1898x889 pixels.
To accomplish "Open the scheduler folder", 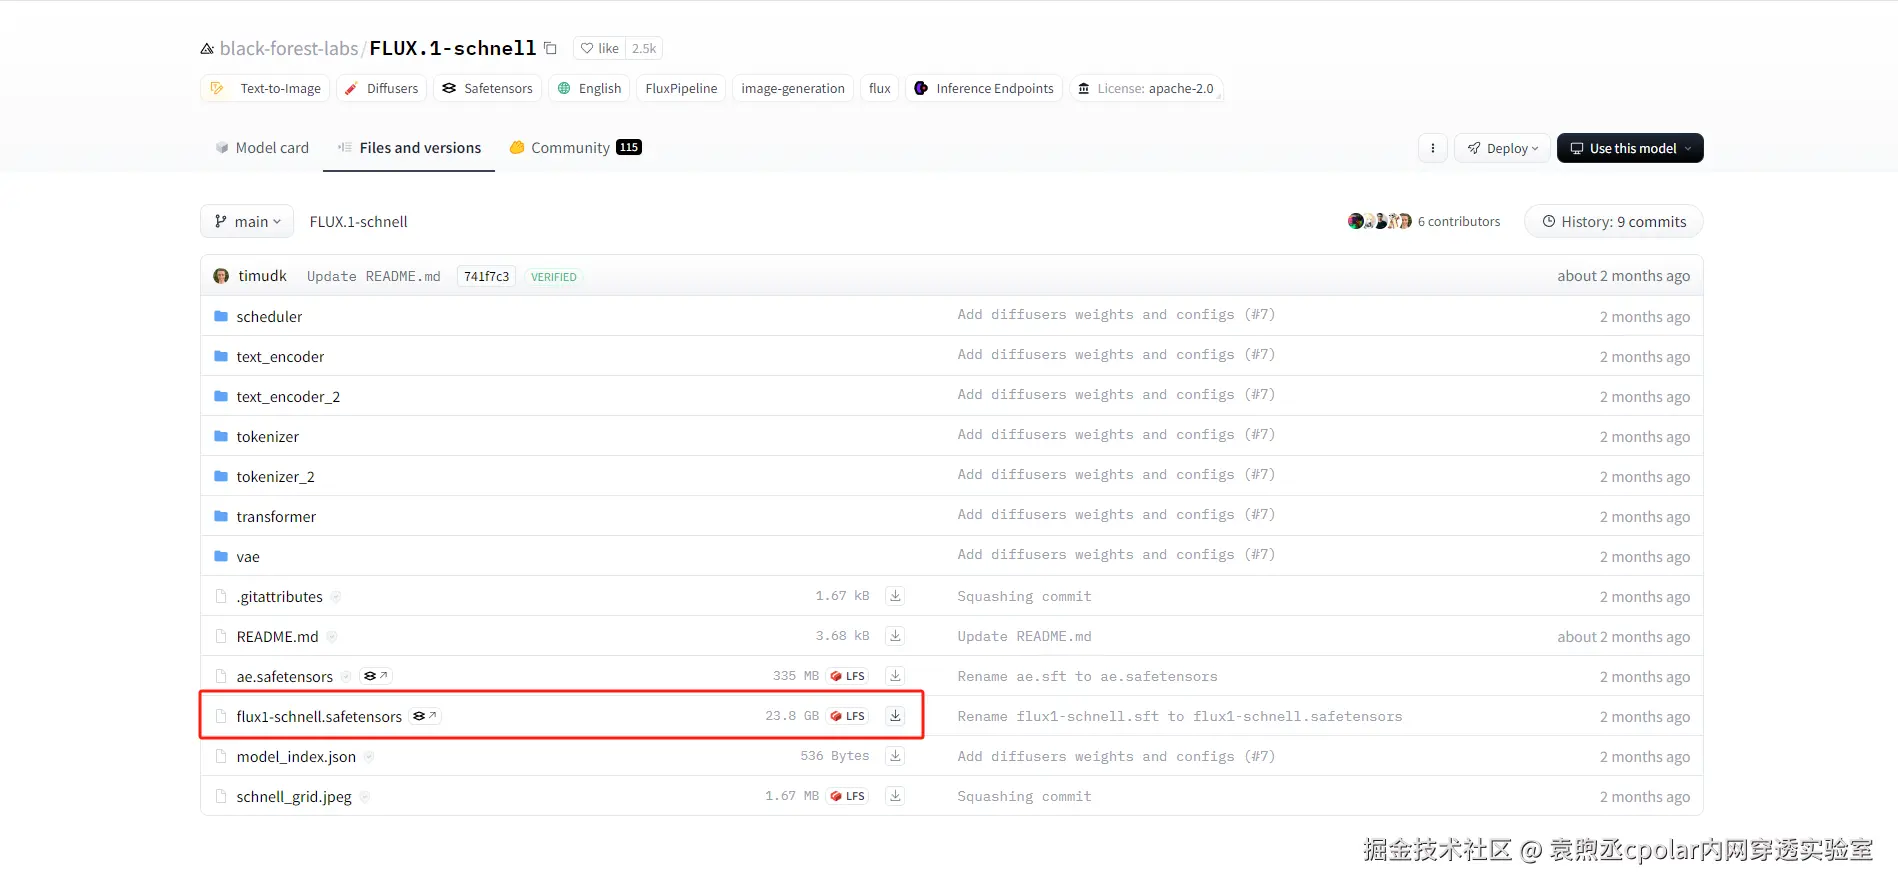I will pyautogui.click(x=269, y=317).
